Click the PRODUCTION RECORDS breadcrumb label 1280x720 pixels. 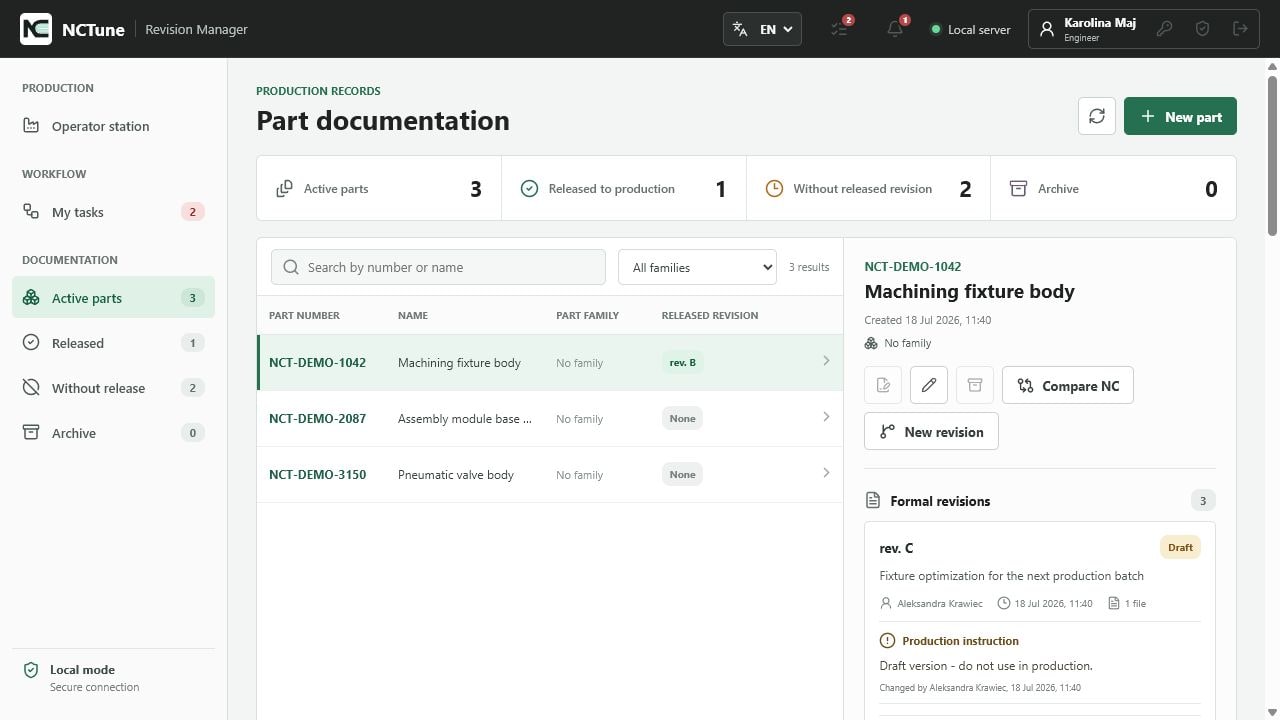(x=318, y=91)
